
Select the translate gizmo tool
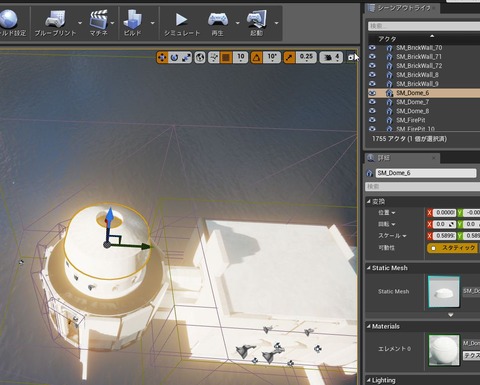[x=162, y=58]
